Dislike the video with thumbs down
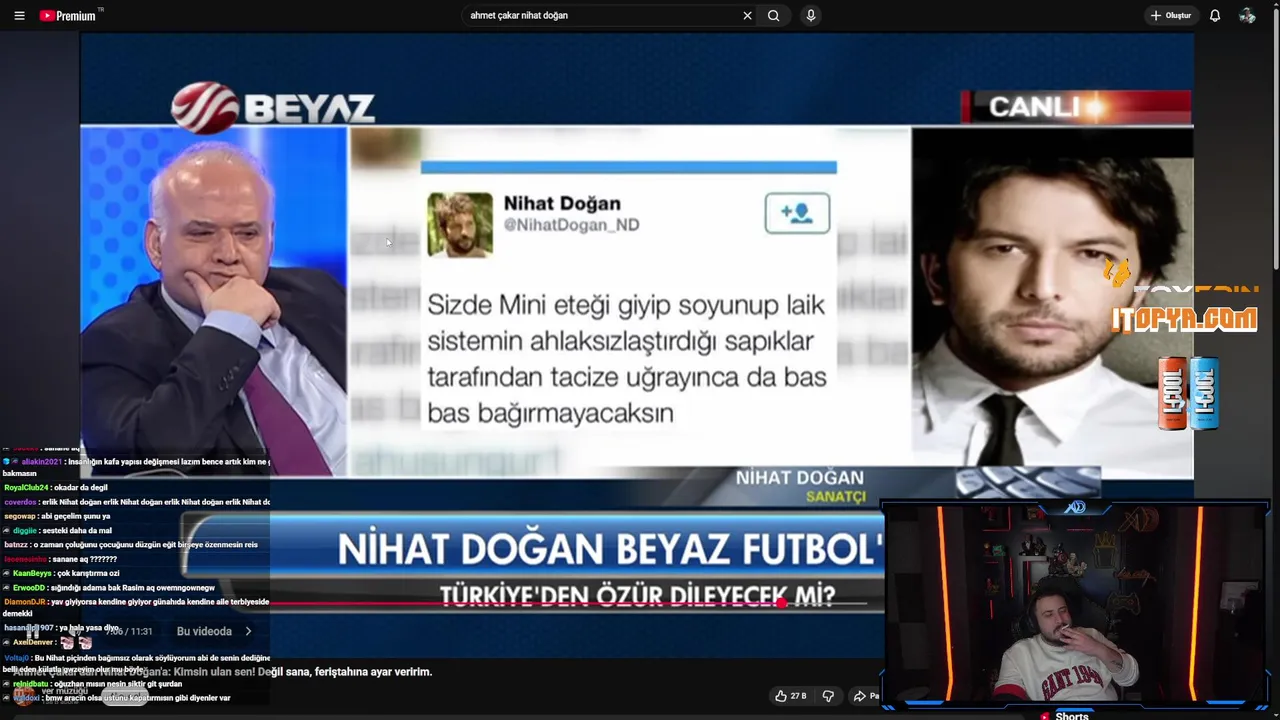The height and width of the screenshot is (720, 1280). (x=828, y=696)
